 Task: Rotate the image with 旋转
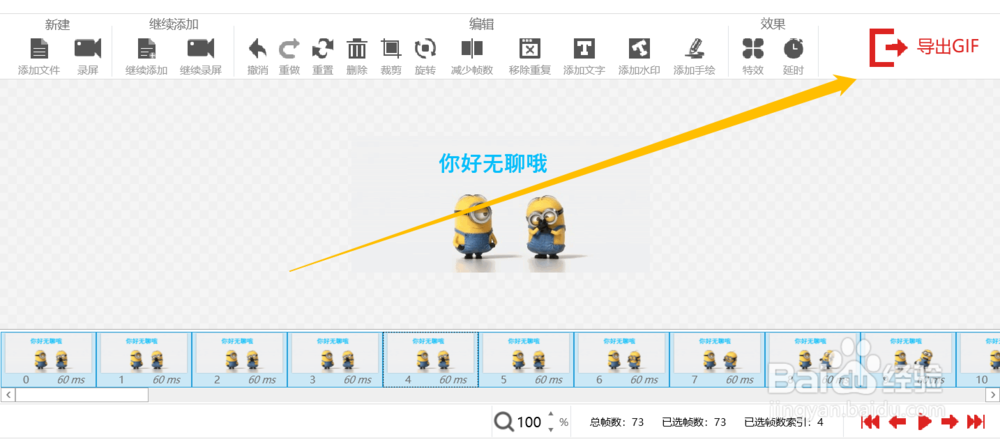click(x=425, y=48)
